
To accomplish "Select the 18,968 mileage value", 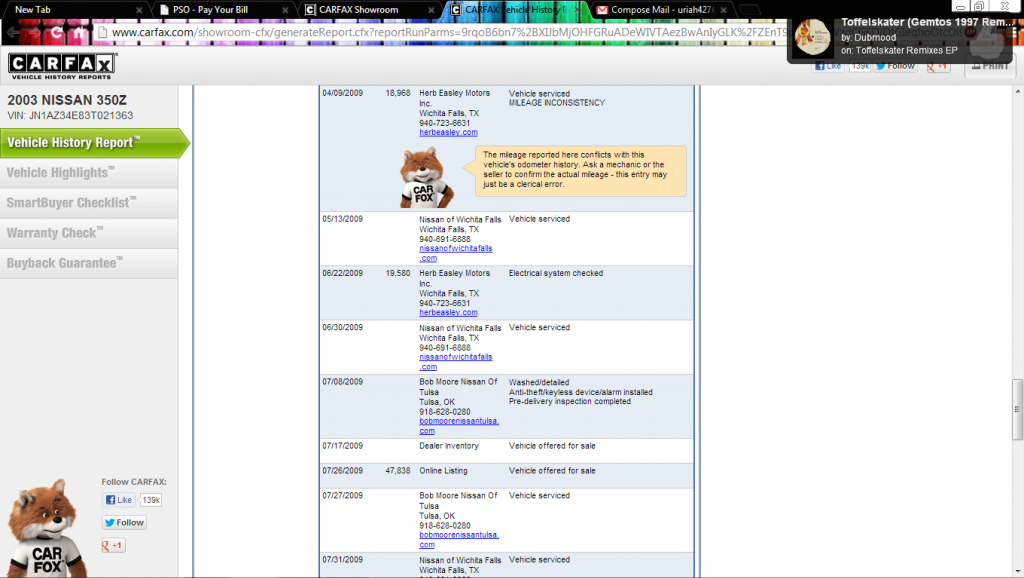I will pyautogui.click(x=398, y=93).
